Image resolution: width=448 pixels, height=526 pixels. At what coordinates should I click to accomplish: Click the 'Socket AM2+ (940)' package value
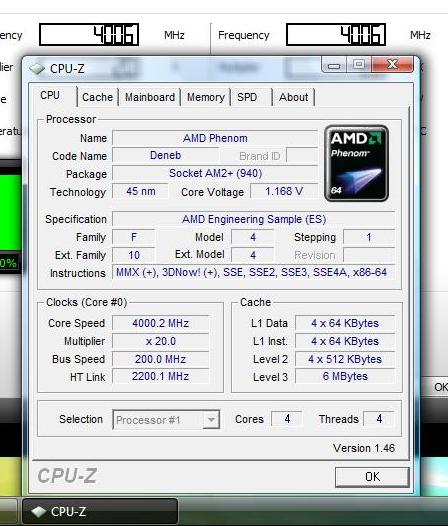(x=215, y=173)
